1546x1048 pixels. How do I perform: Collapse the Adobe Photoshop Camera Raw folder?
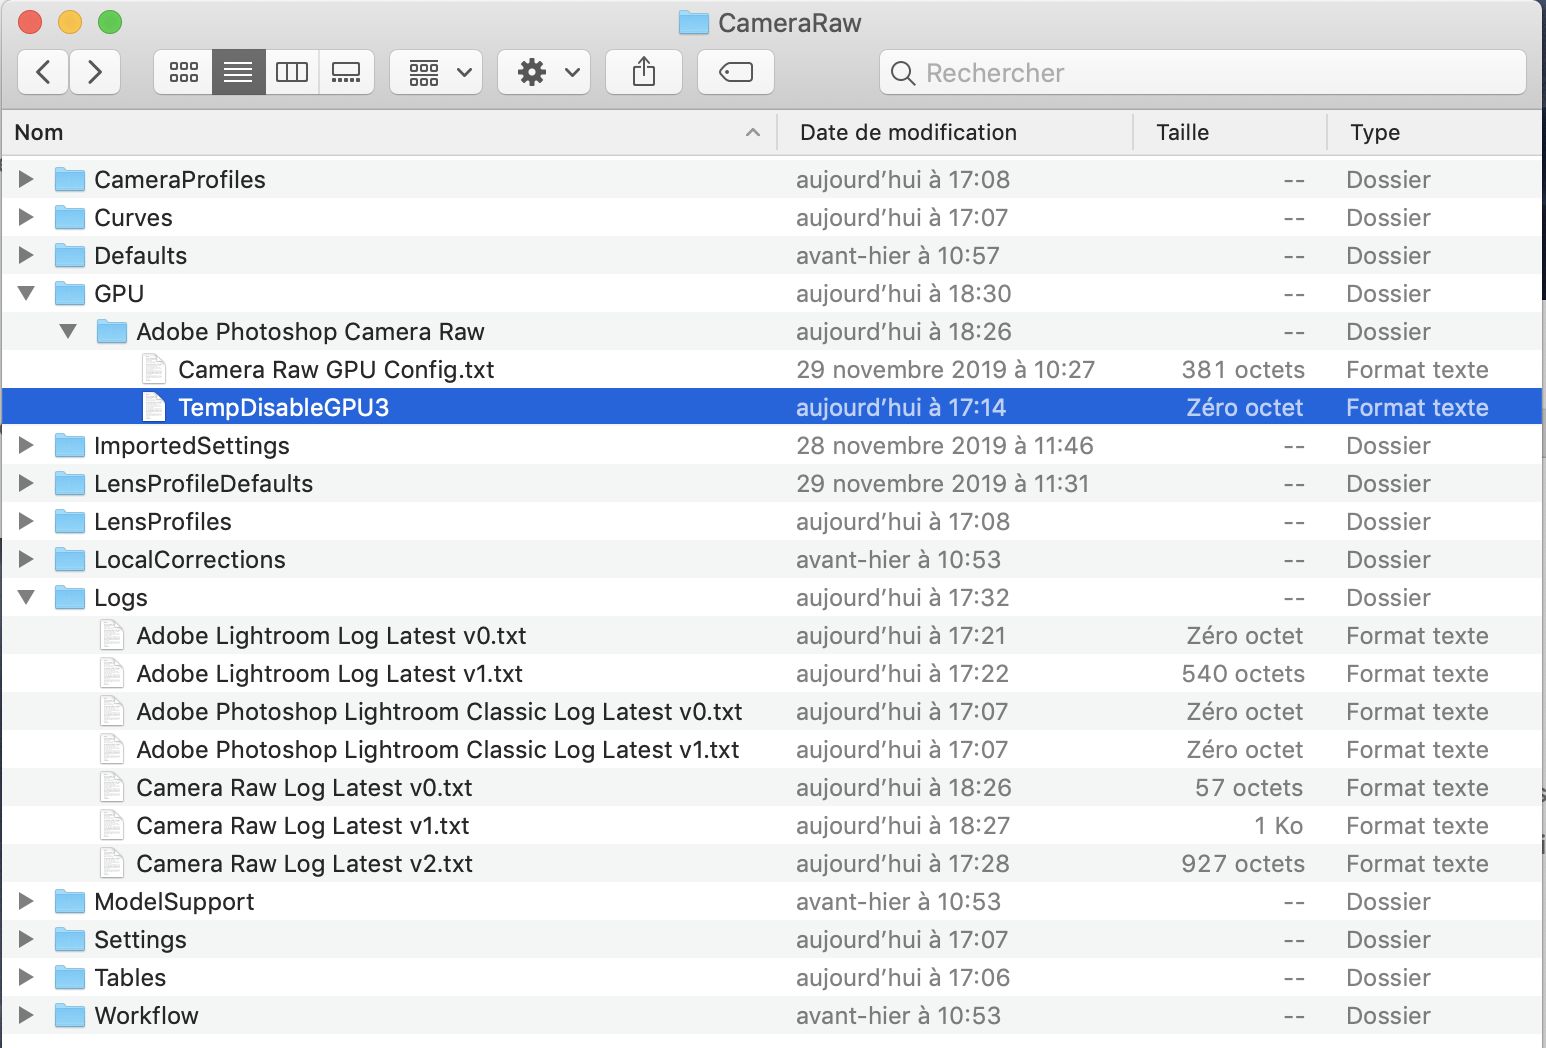pyautogui.click(x=68, y=331)
